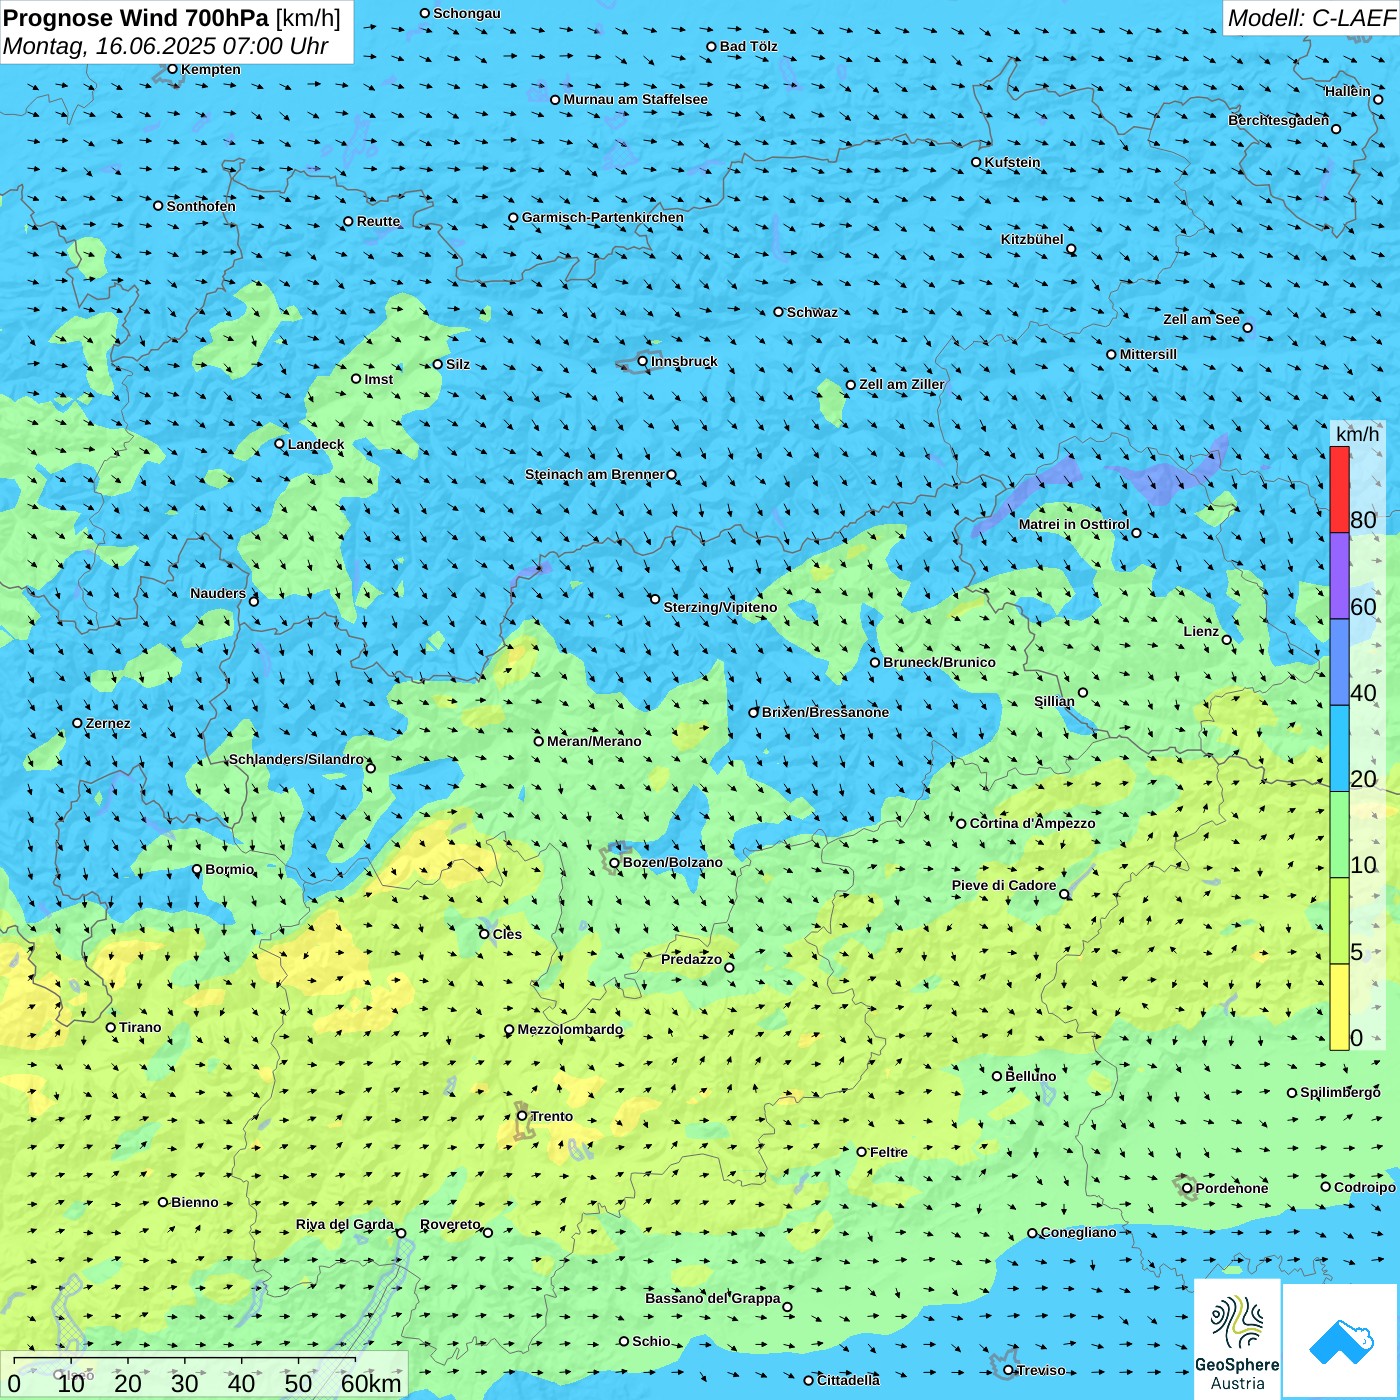1400x1400 pixels.
Task: Click the 'Matrei in Osttirol' label
Action: click(x=1074, y=524)
